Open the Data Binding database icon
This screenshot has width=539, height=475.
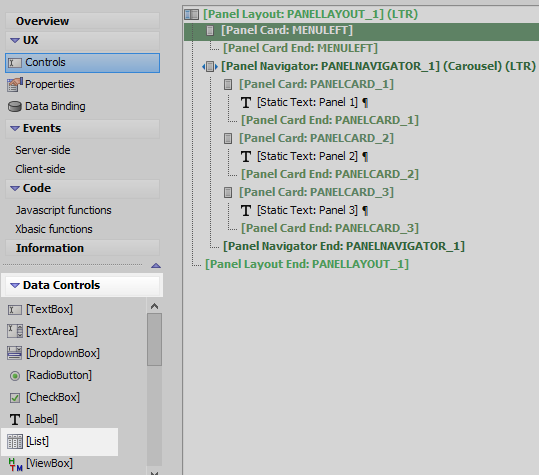(15, 107)
